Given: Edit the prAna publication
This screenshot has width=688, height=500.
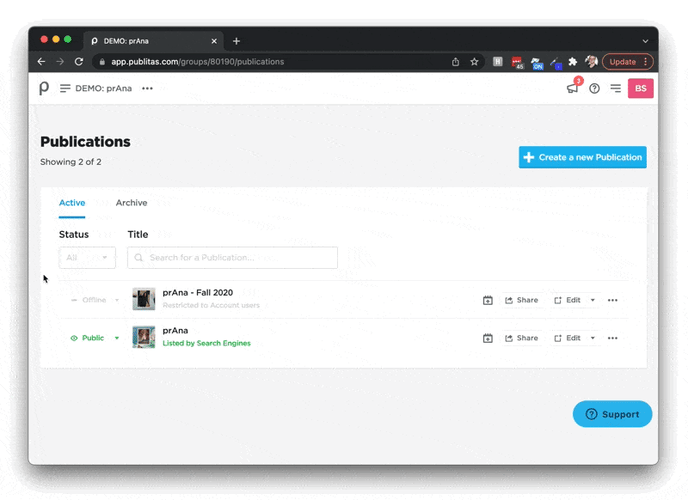Looking at the screenshot, I should click(x=567, y=338).
